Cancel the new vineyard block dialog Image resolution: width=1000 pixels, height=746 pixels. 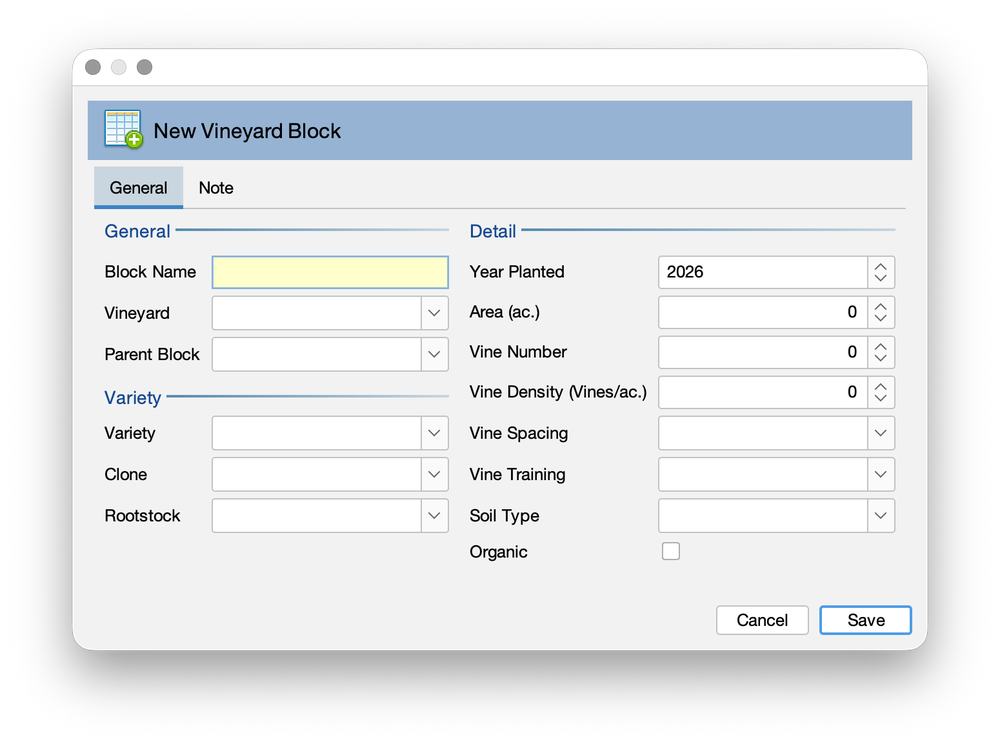click(x=762, y=620)
